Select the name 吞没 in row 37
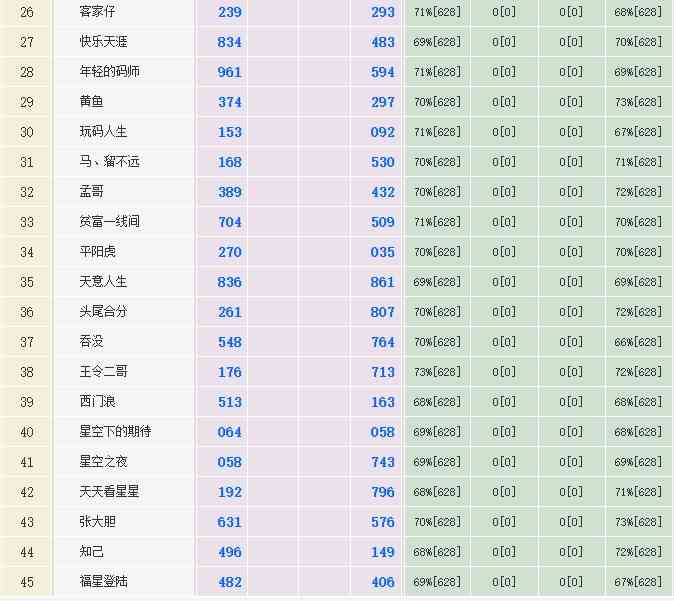 coord(91,342)
